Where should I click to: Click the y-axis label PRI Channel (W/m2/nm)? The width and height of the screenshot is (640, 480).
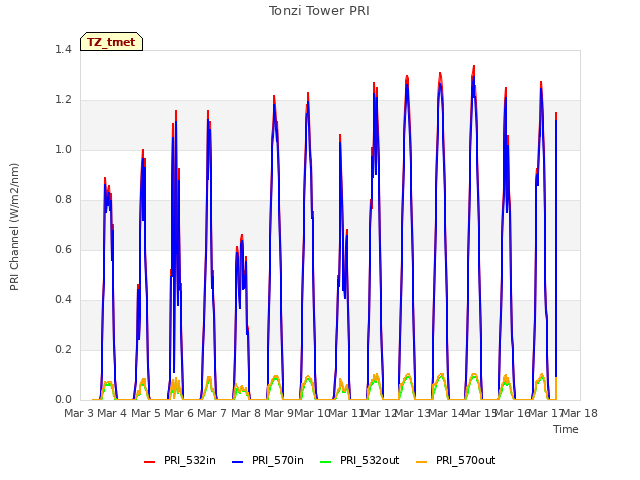pos(14,227)
